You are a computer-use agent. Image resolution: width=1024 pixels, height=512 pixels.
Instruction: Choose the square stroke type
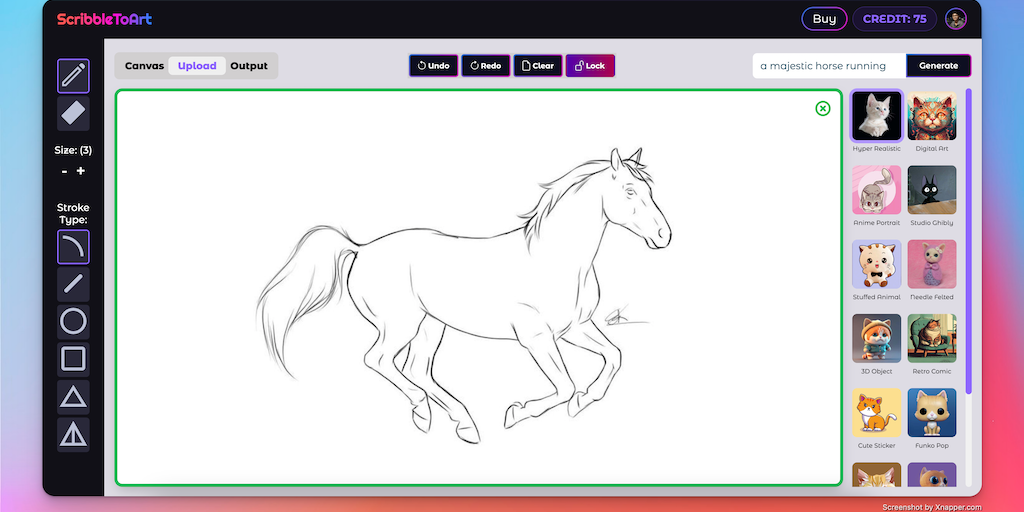[73, 359]
